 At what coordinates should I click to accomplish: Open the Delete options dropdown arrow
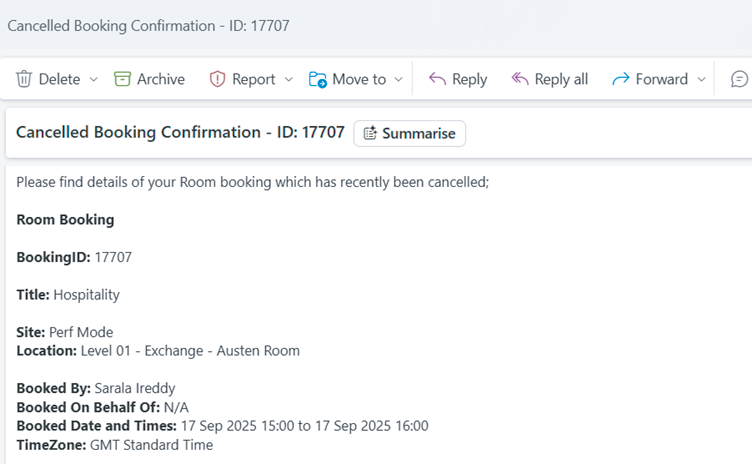coord(94,79)
